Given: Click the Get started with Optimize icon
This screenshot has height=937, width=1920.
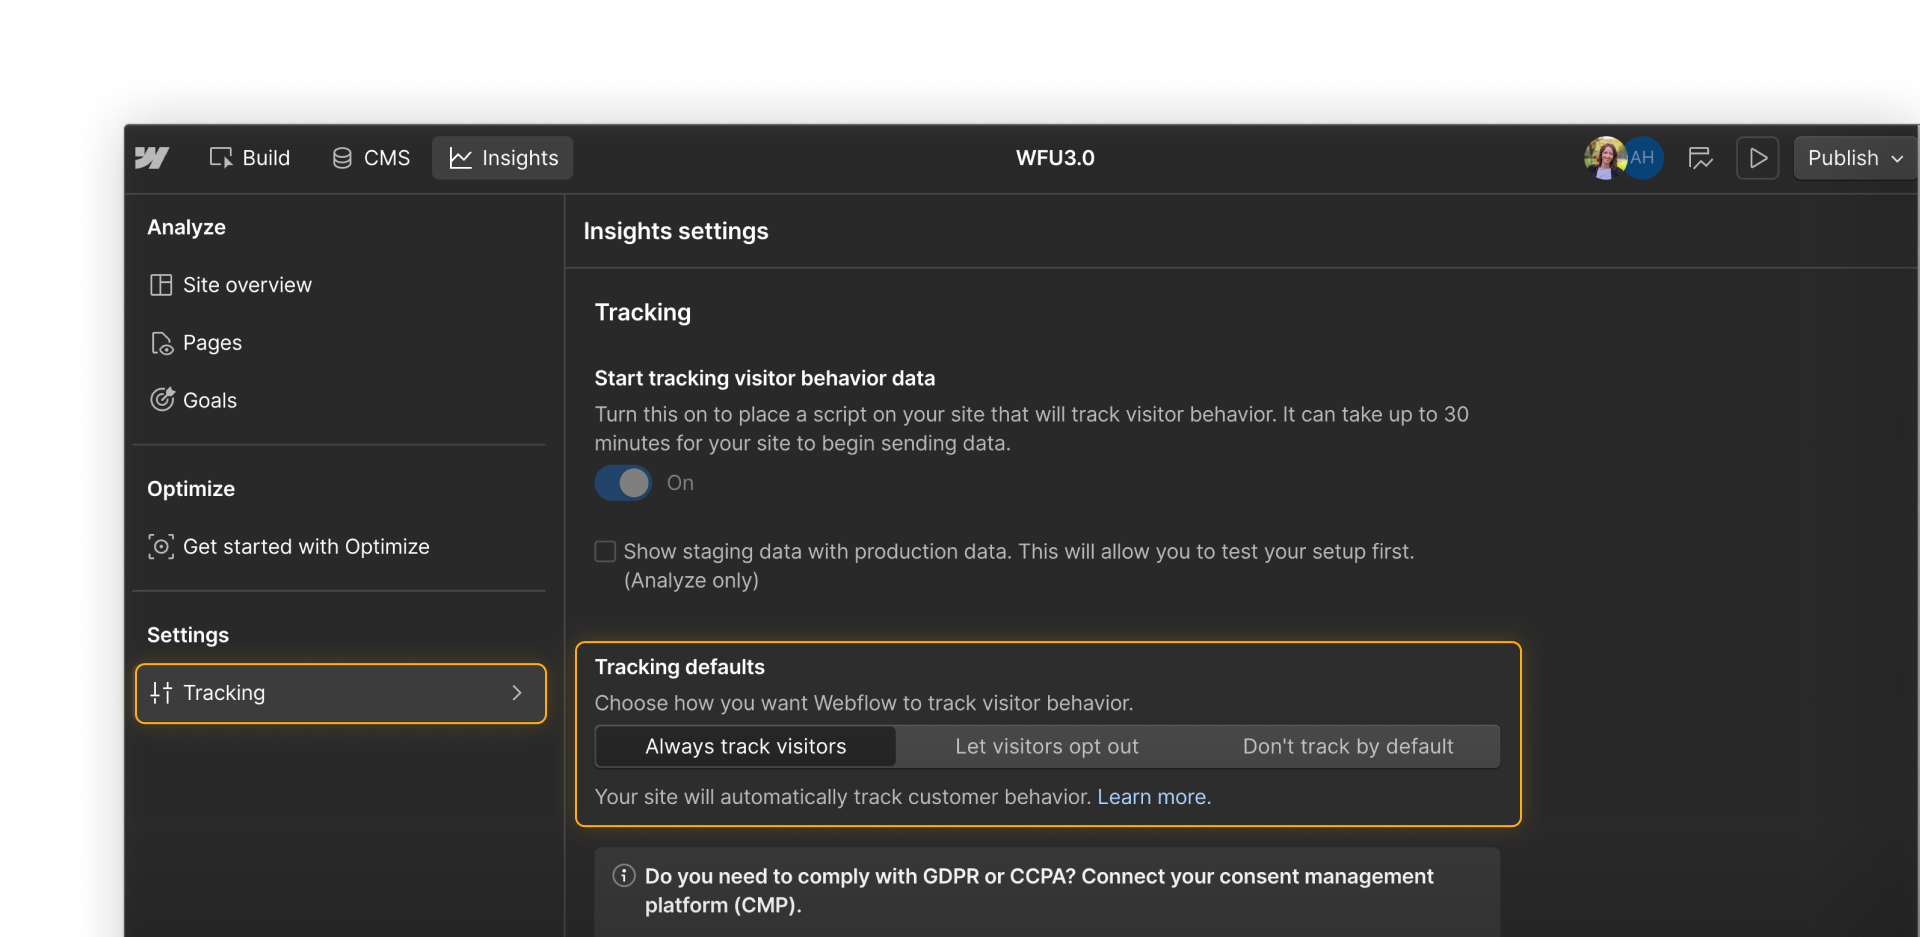Looking at the screenshot, I should (x=161, y=547).
